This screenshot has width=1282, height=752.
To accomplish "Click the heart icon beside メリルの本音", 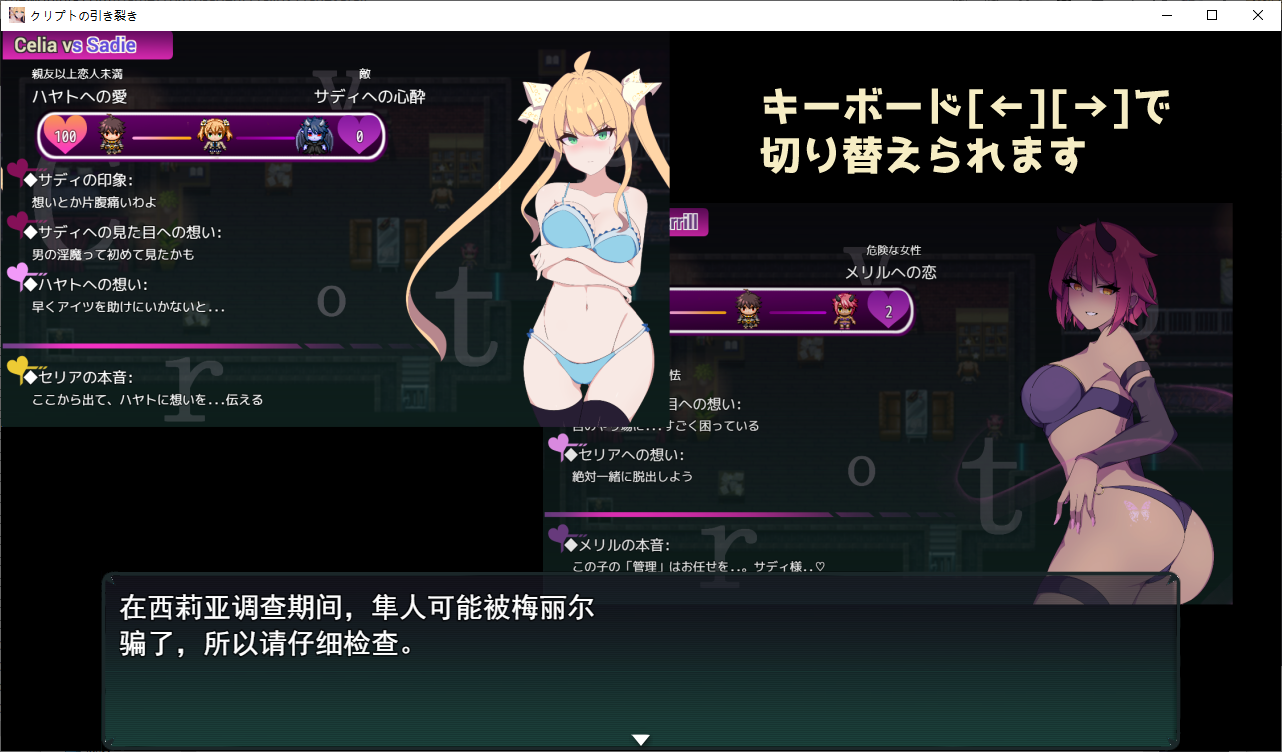I will click(558, 537).
